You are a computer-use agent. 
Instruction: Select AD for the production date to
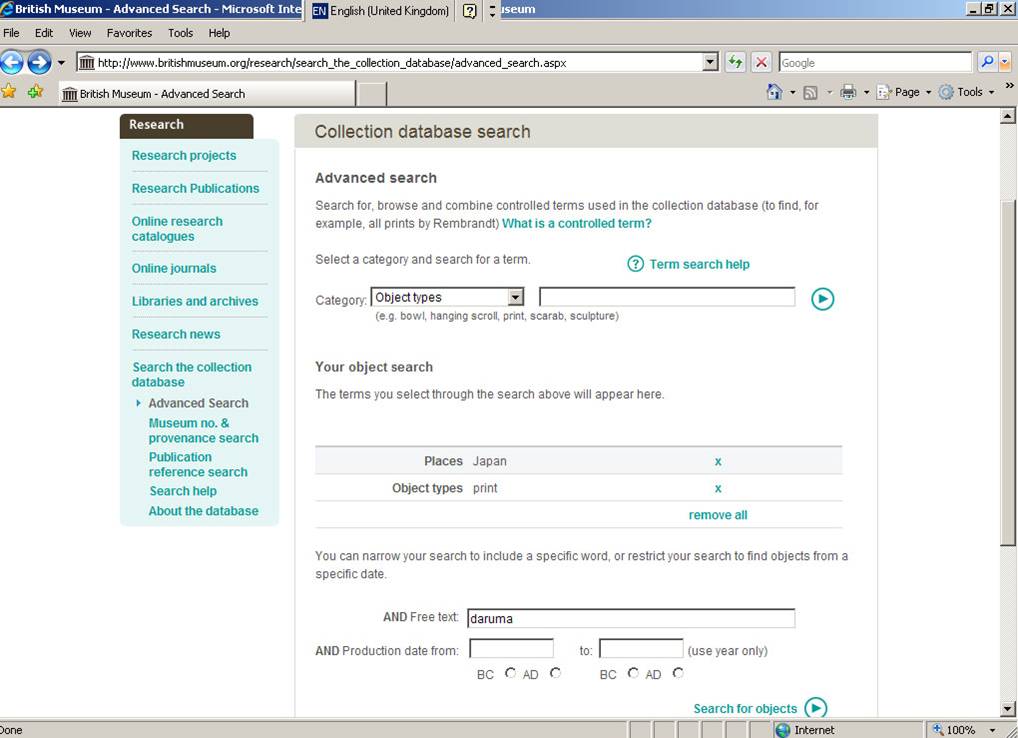point(678,673)
